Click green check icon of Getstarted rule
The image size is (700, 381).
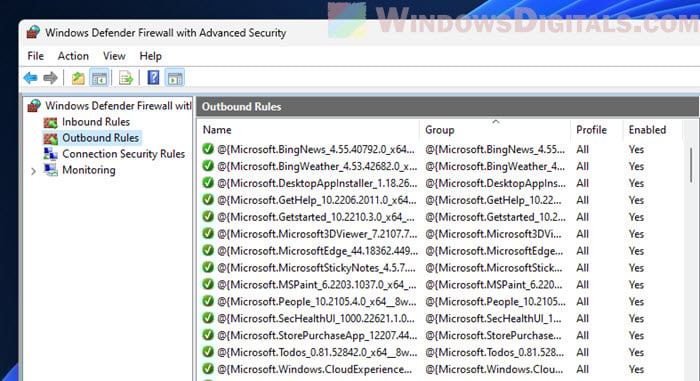(208, 217)
